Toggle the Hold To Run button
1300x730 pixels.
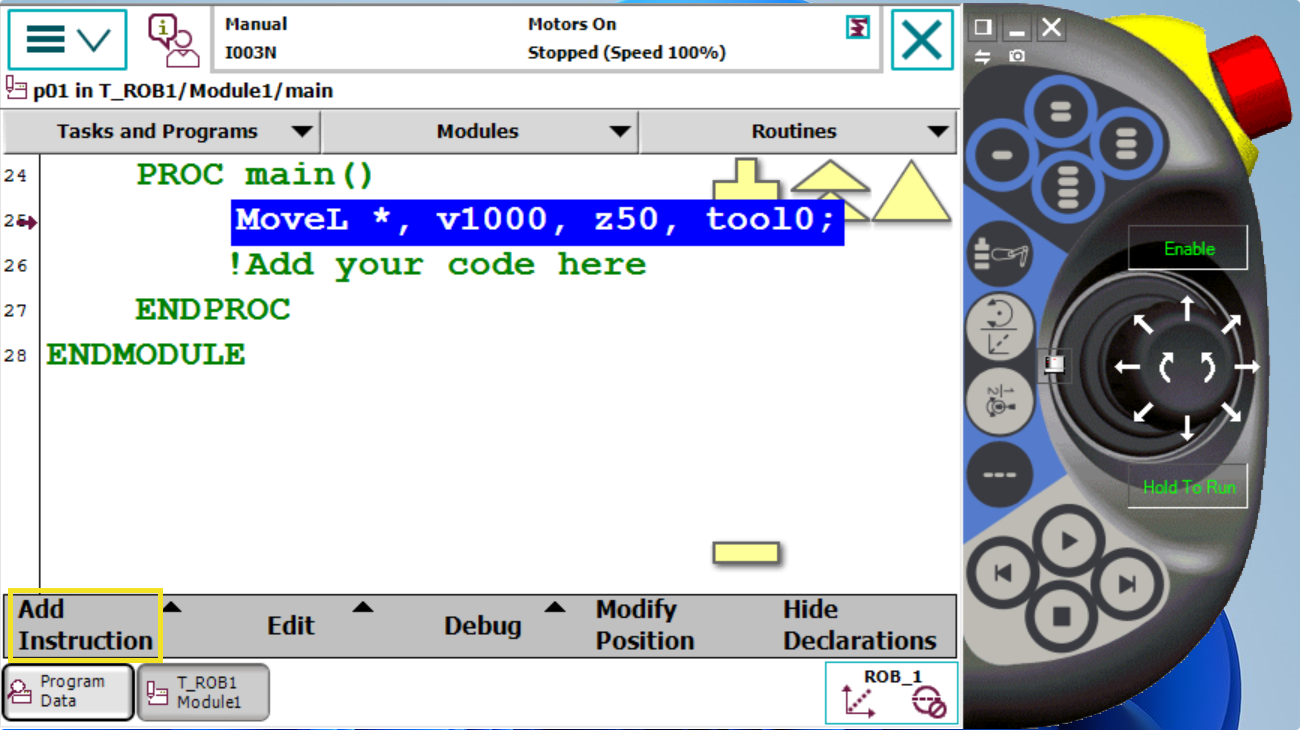pos(1188,487)
